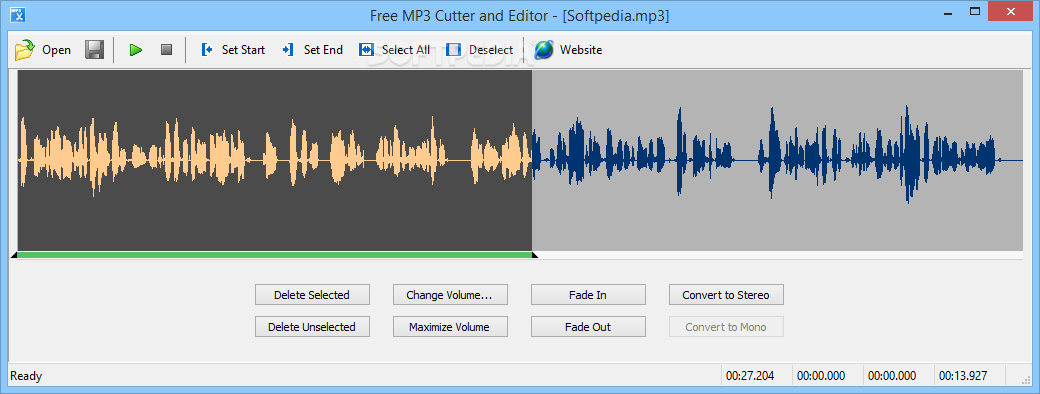Screen dimensions: 1040x394
Task: Click inside selected orange waveform area
Action: [x=275, y=161]
